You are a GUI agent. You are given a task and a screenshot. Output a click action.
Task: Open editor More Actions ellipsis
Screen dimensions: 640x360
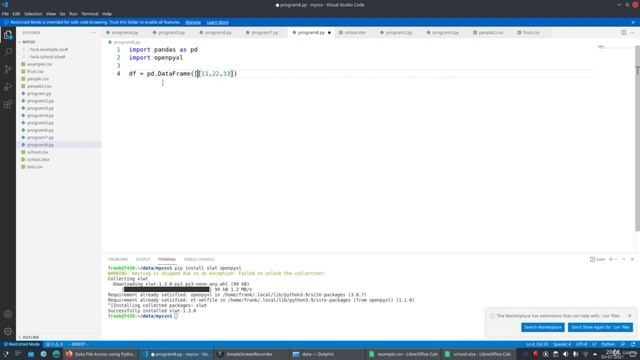(x=632, y=33)
